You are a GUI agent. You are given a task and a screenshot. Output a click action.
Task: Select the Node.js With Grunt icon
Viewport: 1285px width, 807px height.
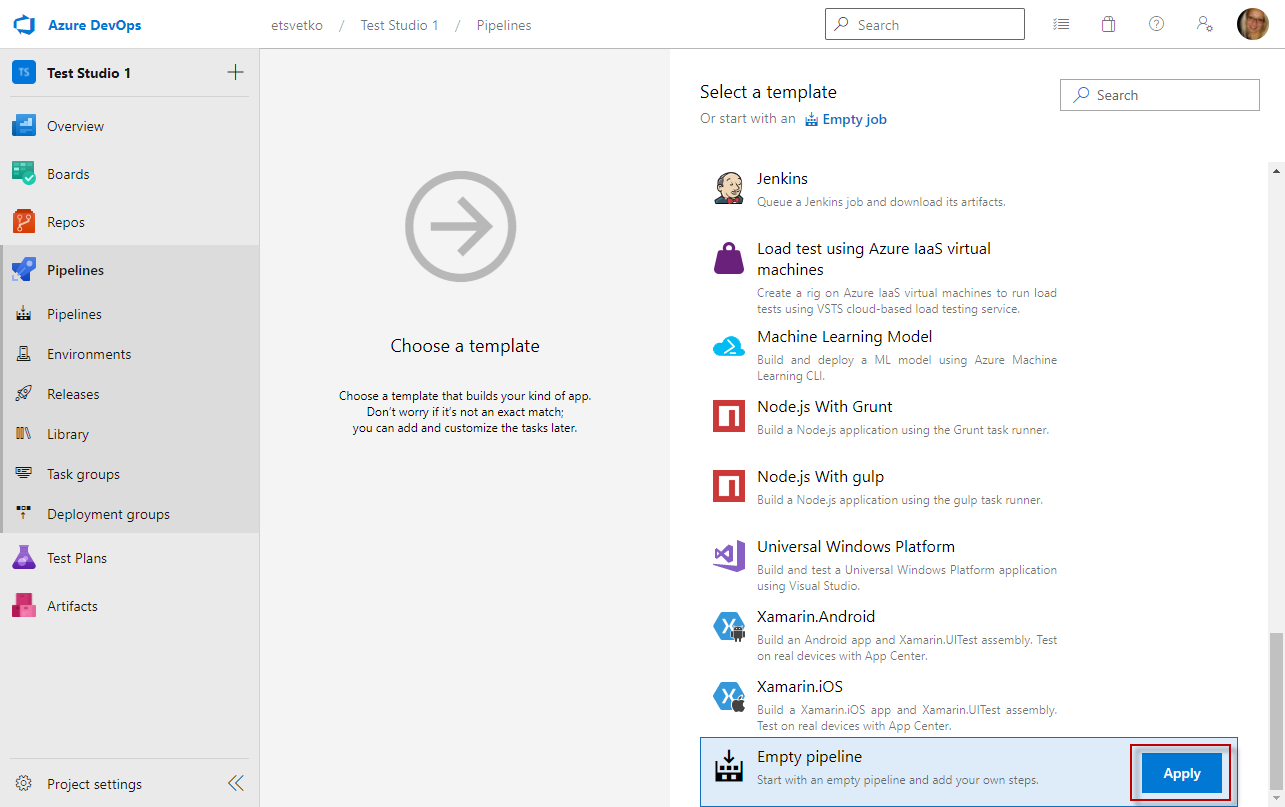click(728, 416)
